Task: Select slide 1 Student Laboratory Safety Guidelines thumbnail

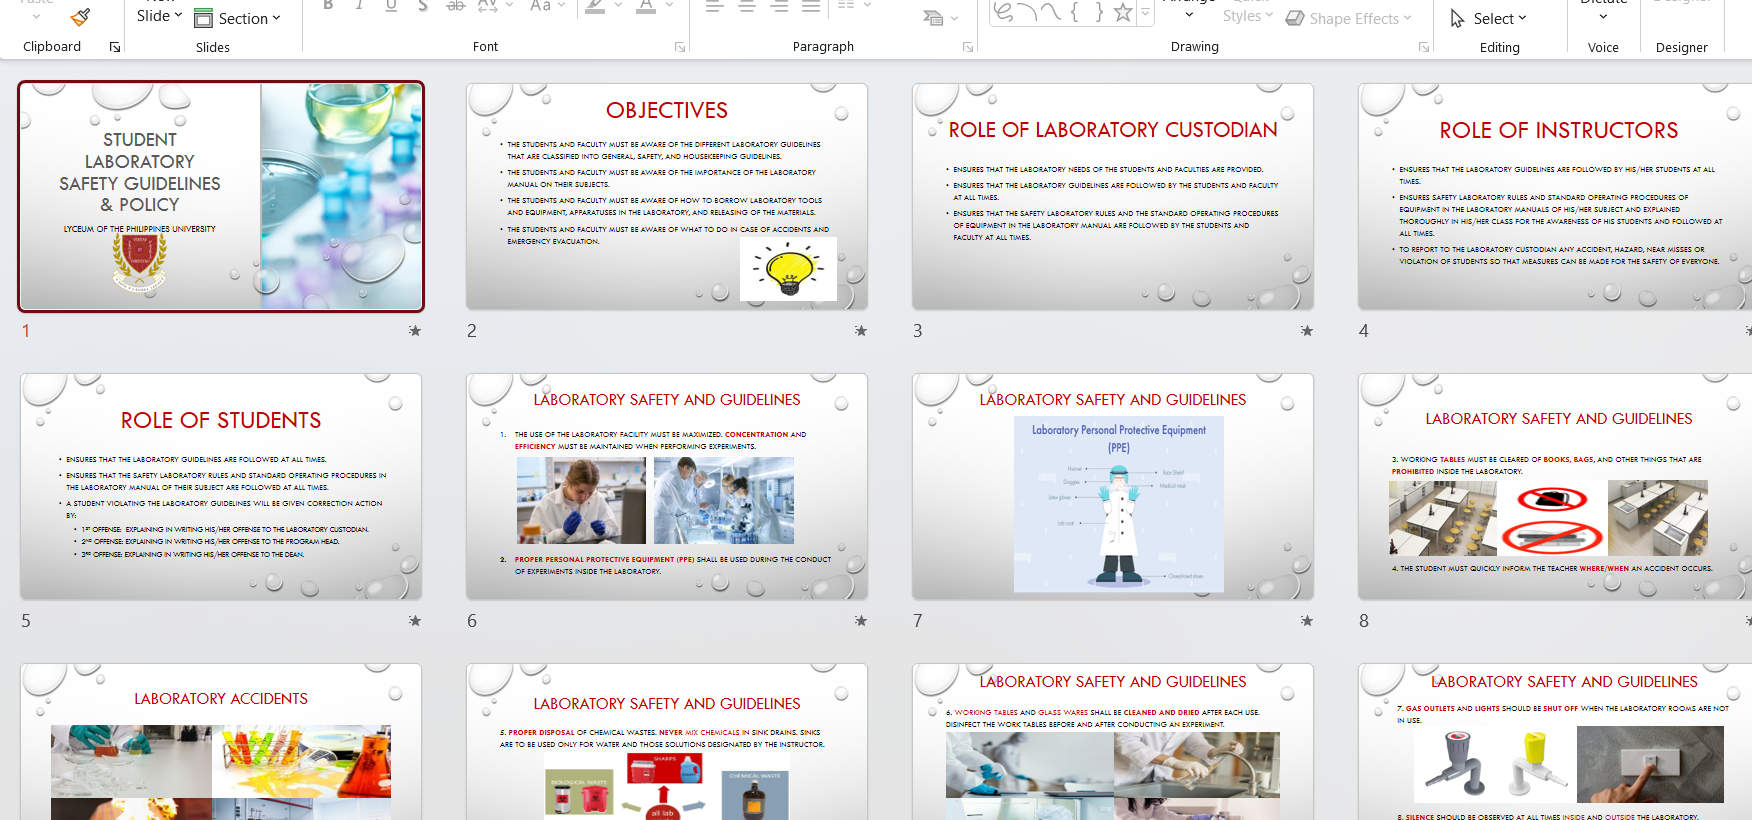Action: [221, 196]
